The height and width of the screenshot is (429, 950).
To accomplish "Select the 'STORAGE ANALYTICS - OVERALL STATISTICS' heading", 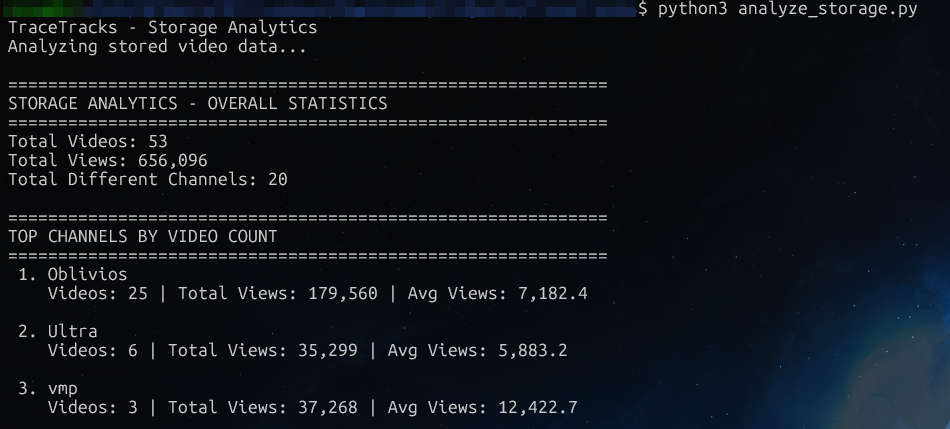I will [x=198, y=104].
